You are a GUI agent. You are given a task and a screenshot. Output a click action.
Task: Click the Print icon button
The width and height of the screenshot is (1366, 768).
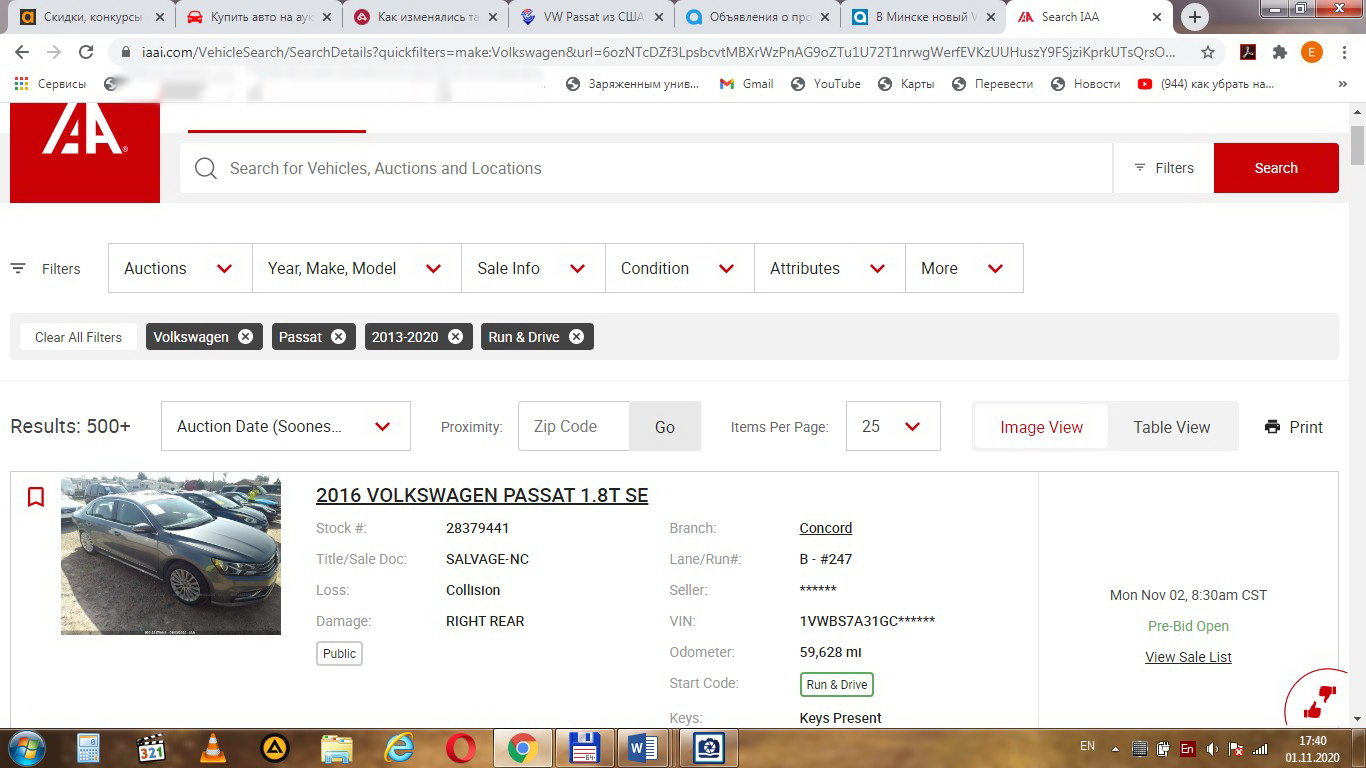[x=1293, y=427]
